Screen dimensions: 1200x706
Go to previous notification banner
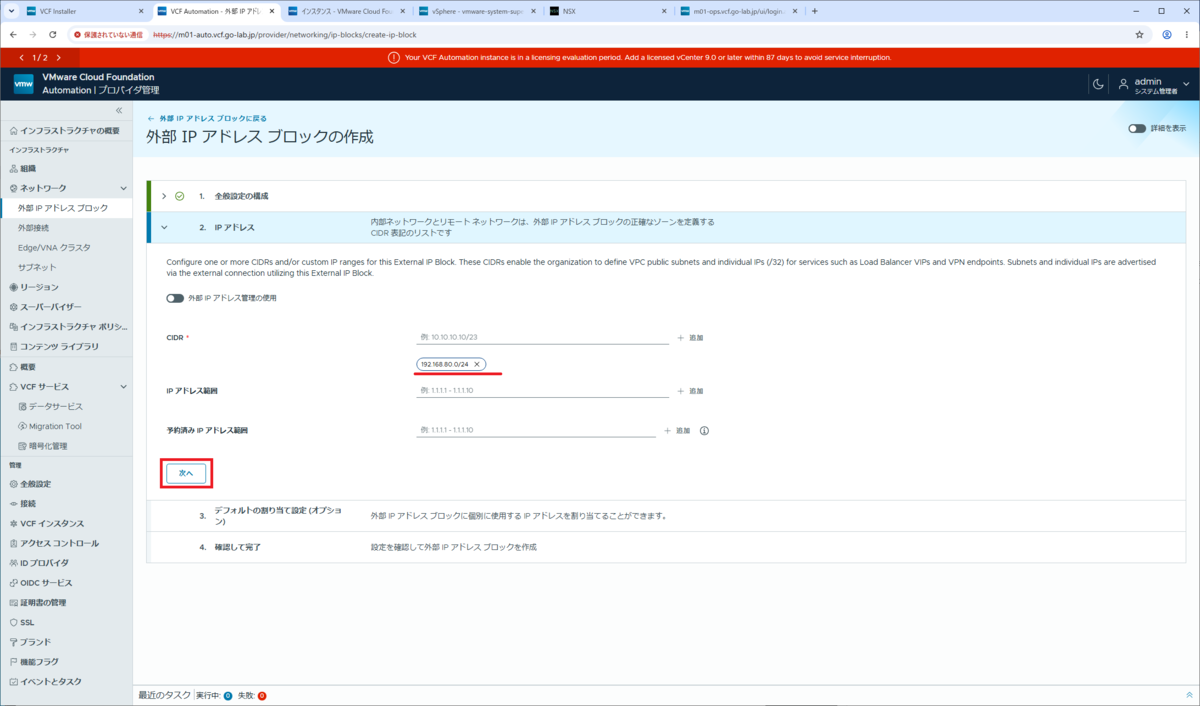[x=22, y=58]
